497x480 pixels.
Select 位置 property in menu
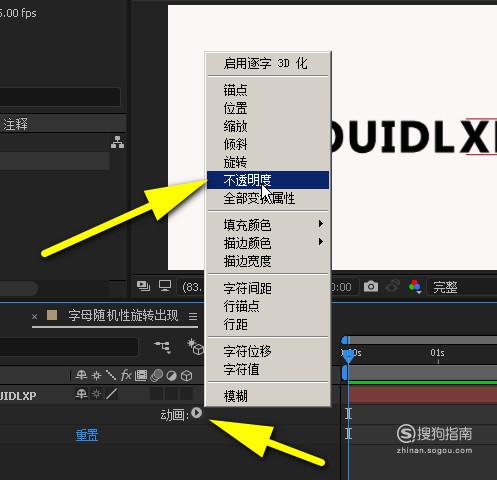[268, 108]
